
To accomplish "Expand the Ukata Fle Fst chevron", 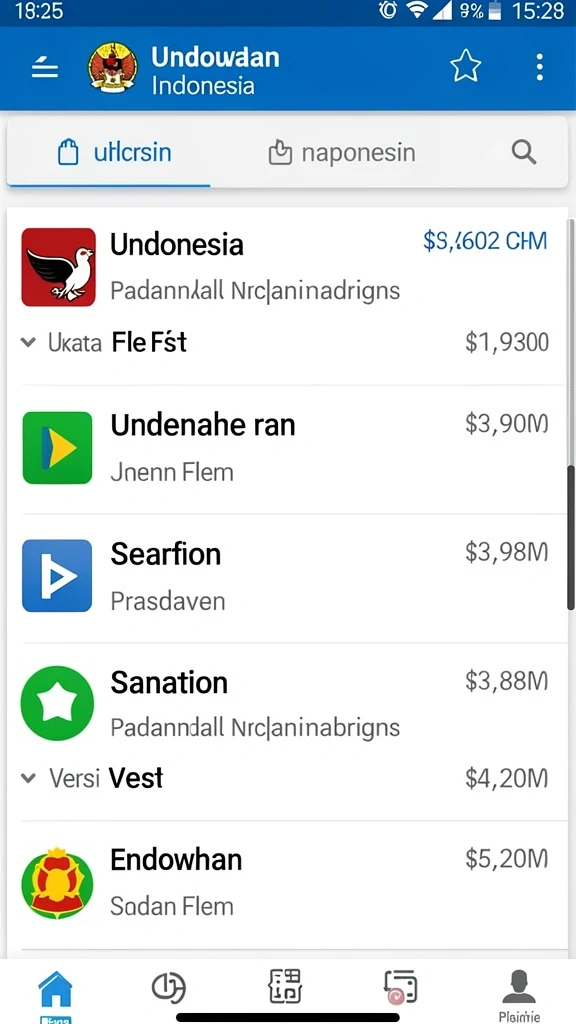I will pyautogui.click(x=27, y=342).
